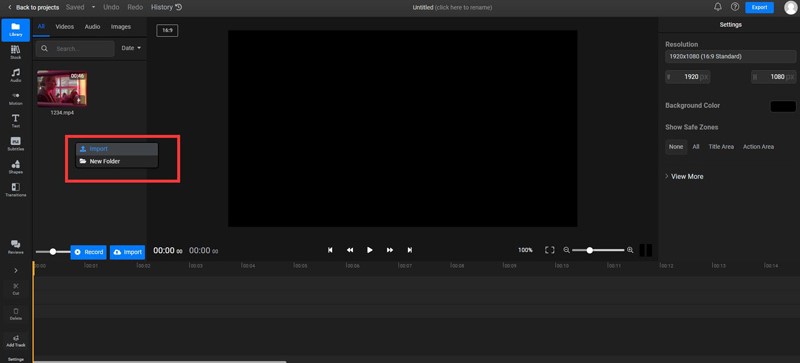Open the Stock media panel
The image size is (800, 363).
click(x=15, y=52)
